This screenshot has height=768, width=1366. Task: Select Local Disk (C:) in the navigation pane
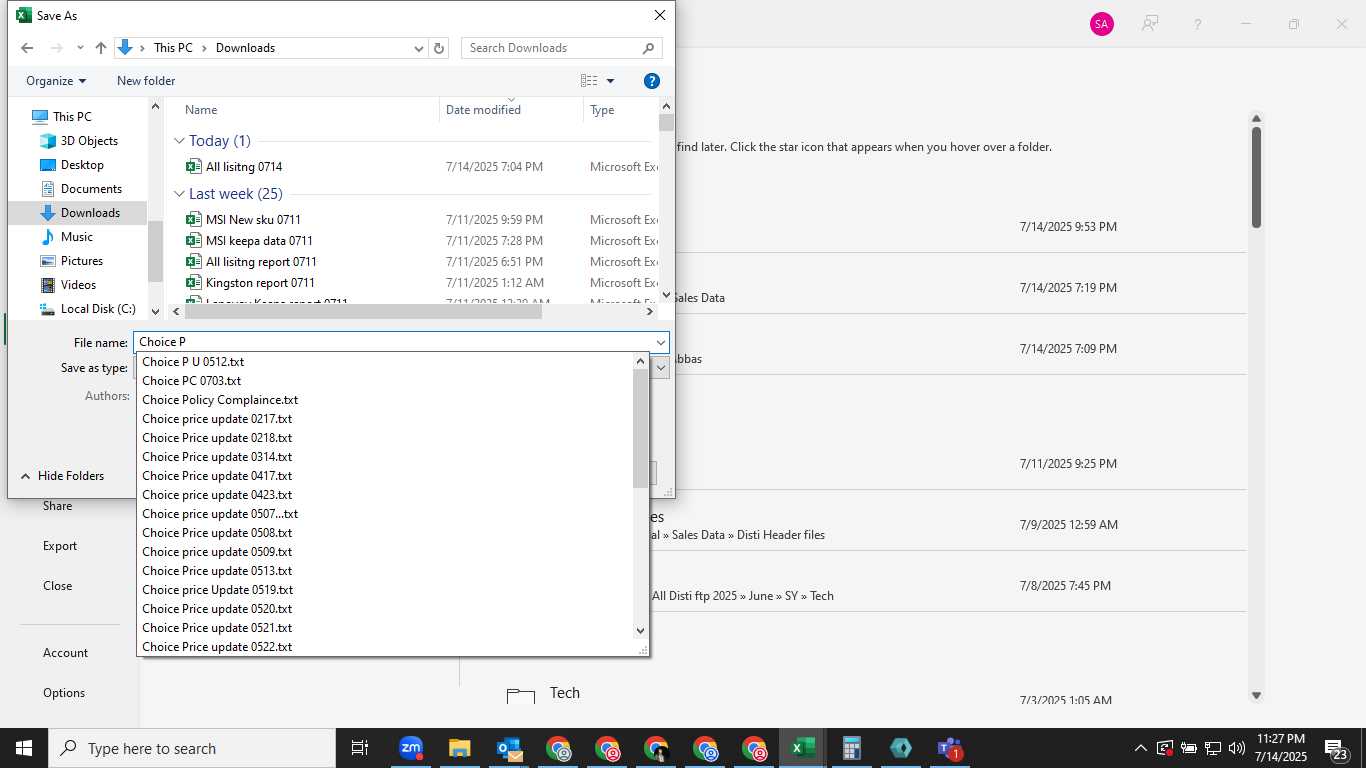pos(97,309)
